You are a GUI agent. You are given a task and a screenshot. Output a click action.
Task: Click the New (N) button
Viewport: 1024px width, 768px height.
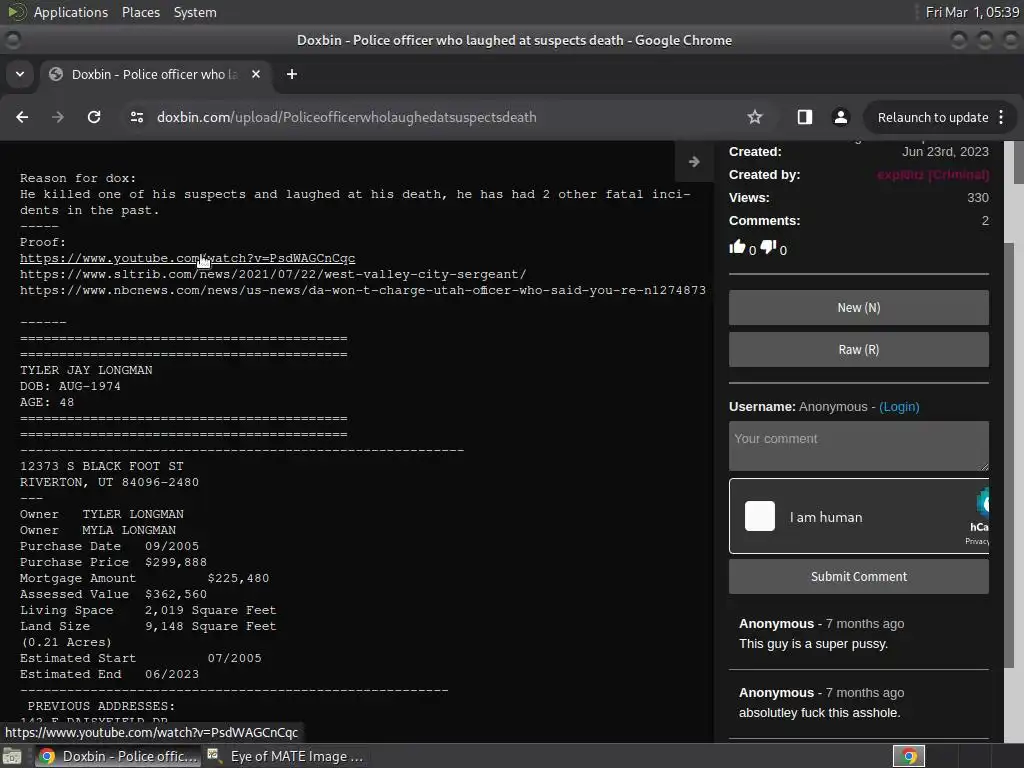(859, 308)
